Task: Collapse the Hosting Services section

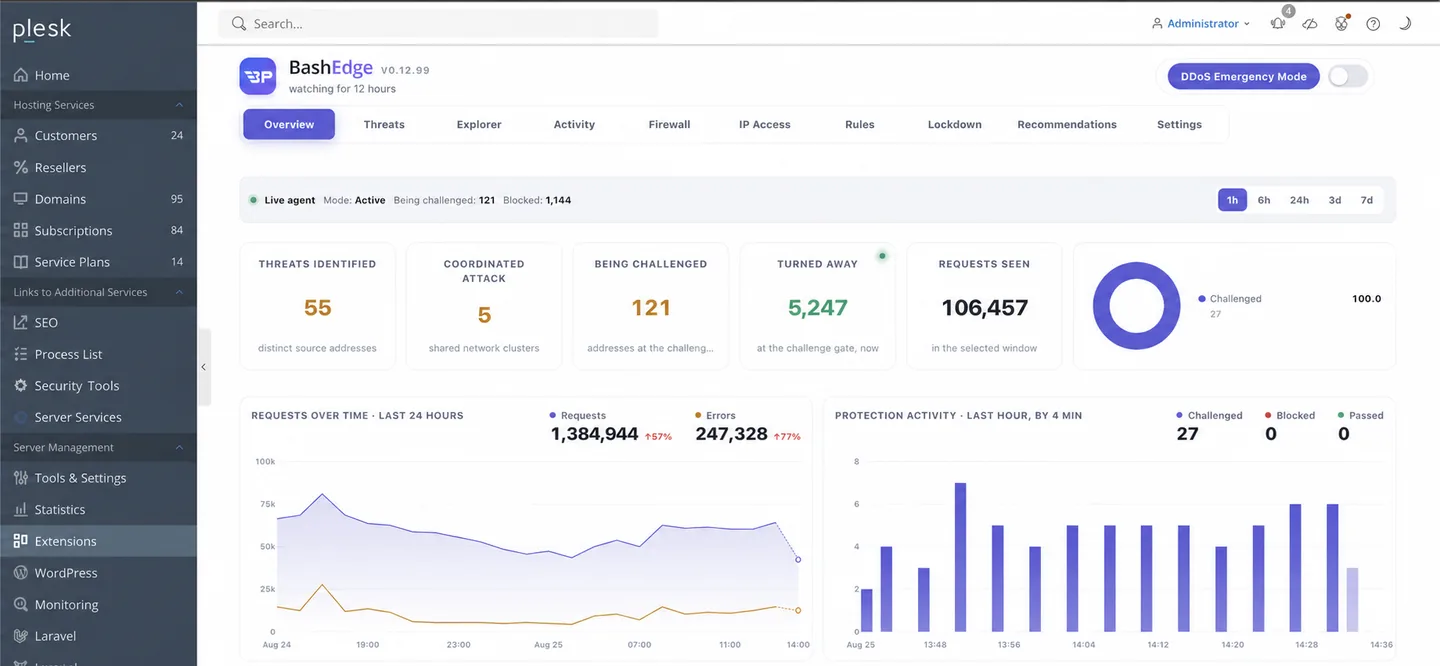Action: click(x=179, y=105)
